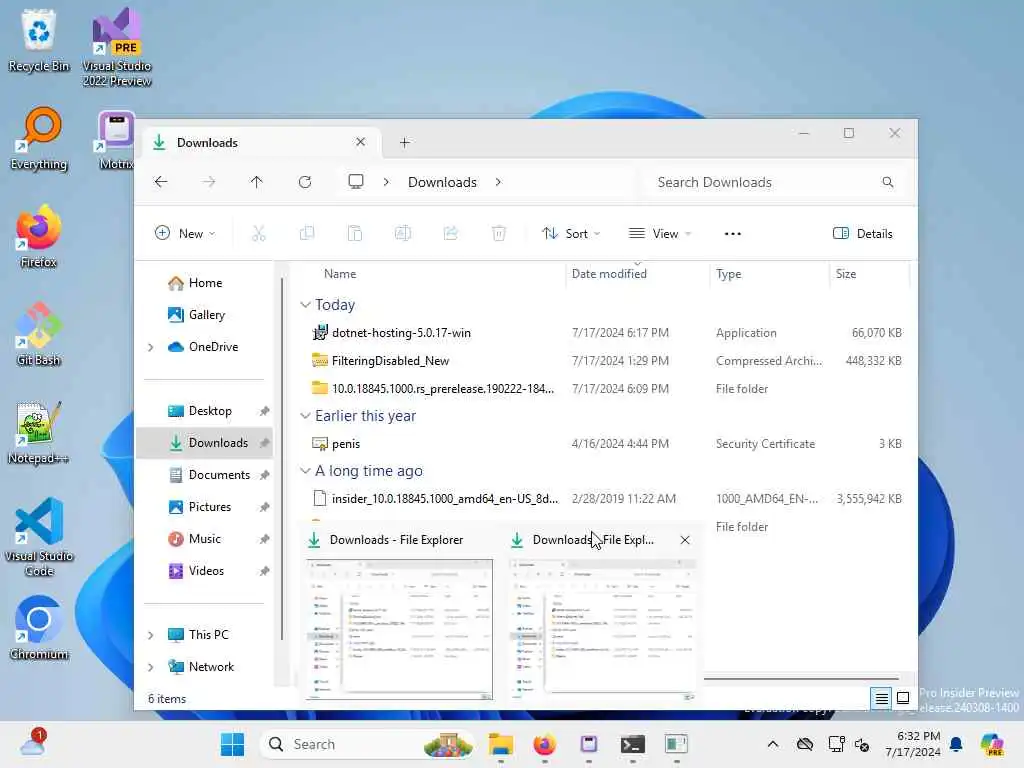
Task: Sort by the Name column header
Action: 340,274
